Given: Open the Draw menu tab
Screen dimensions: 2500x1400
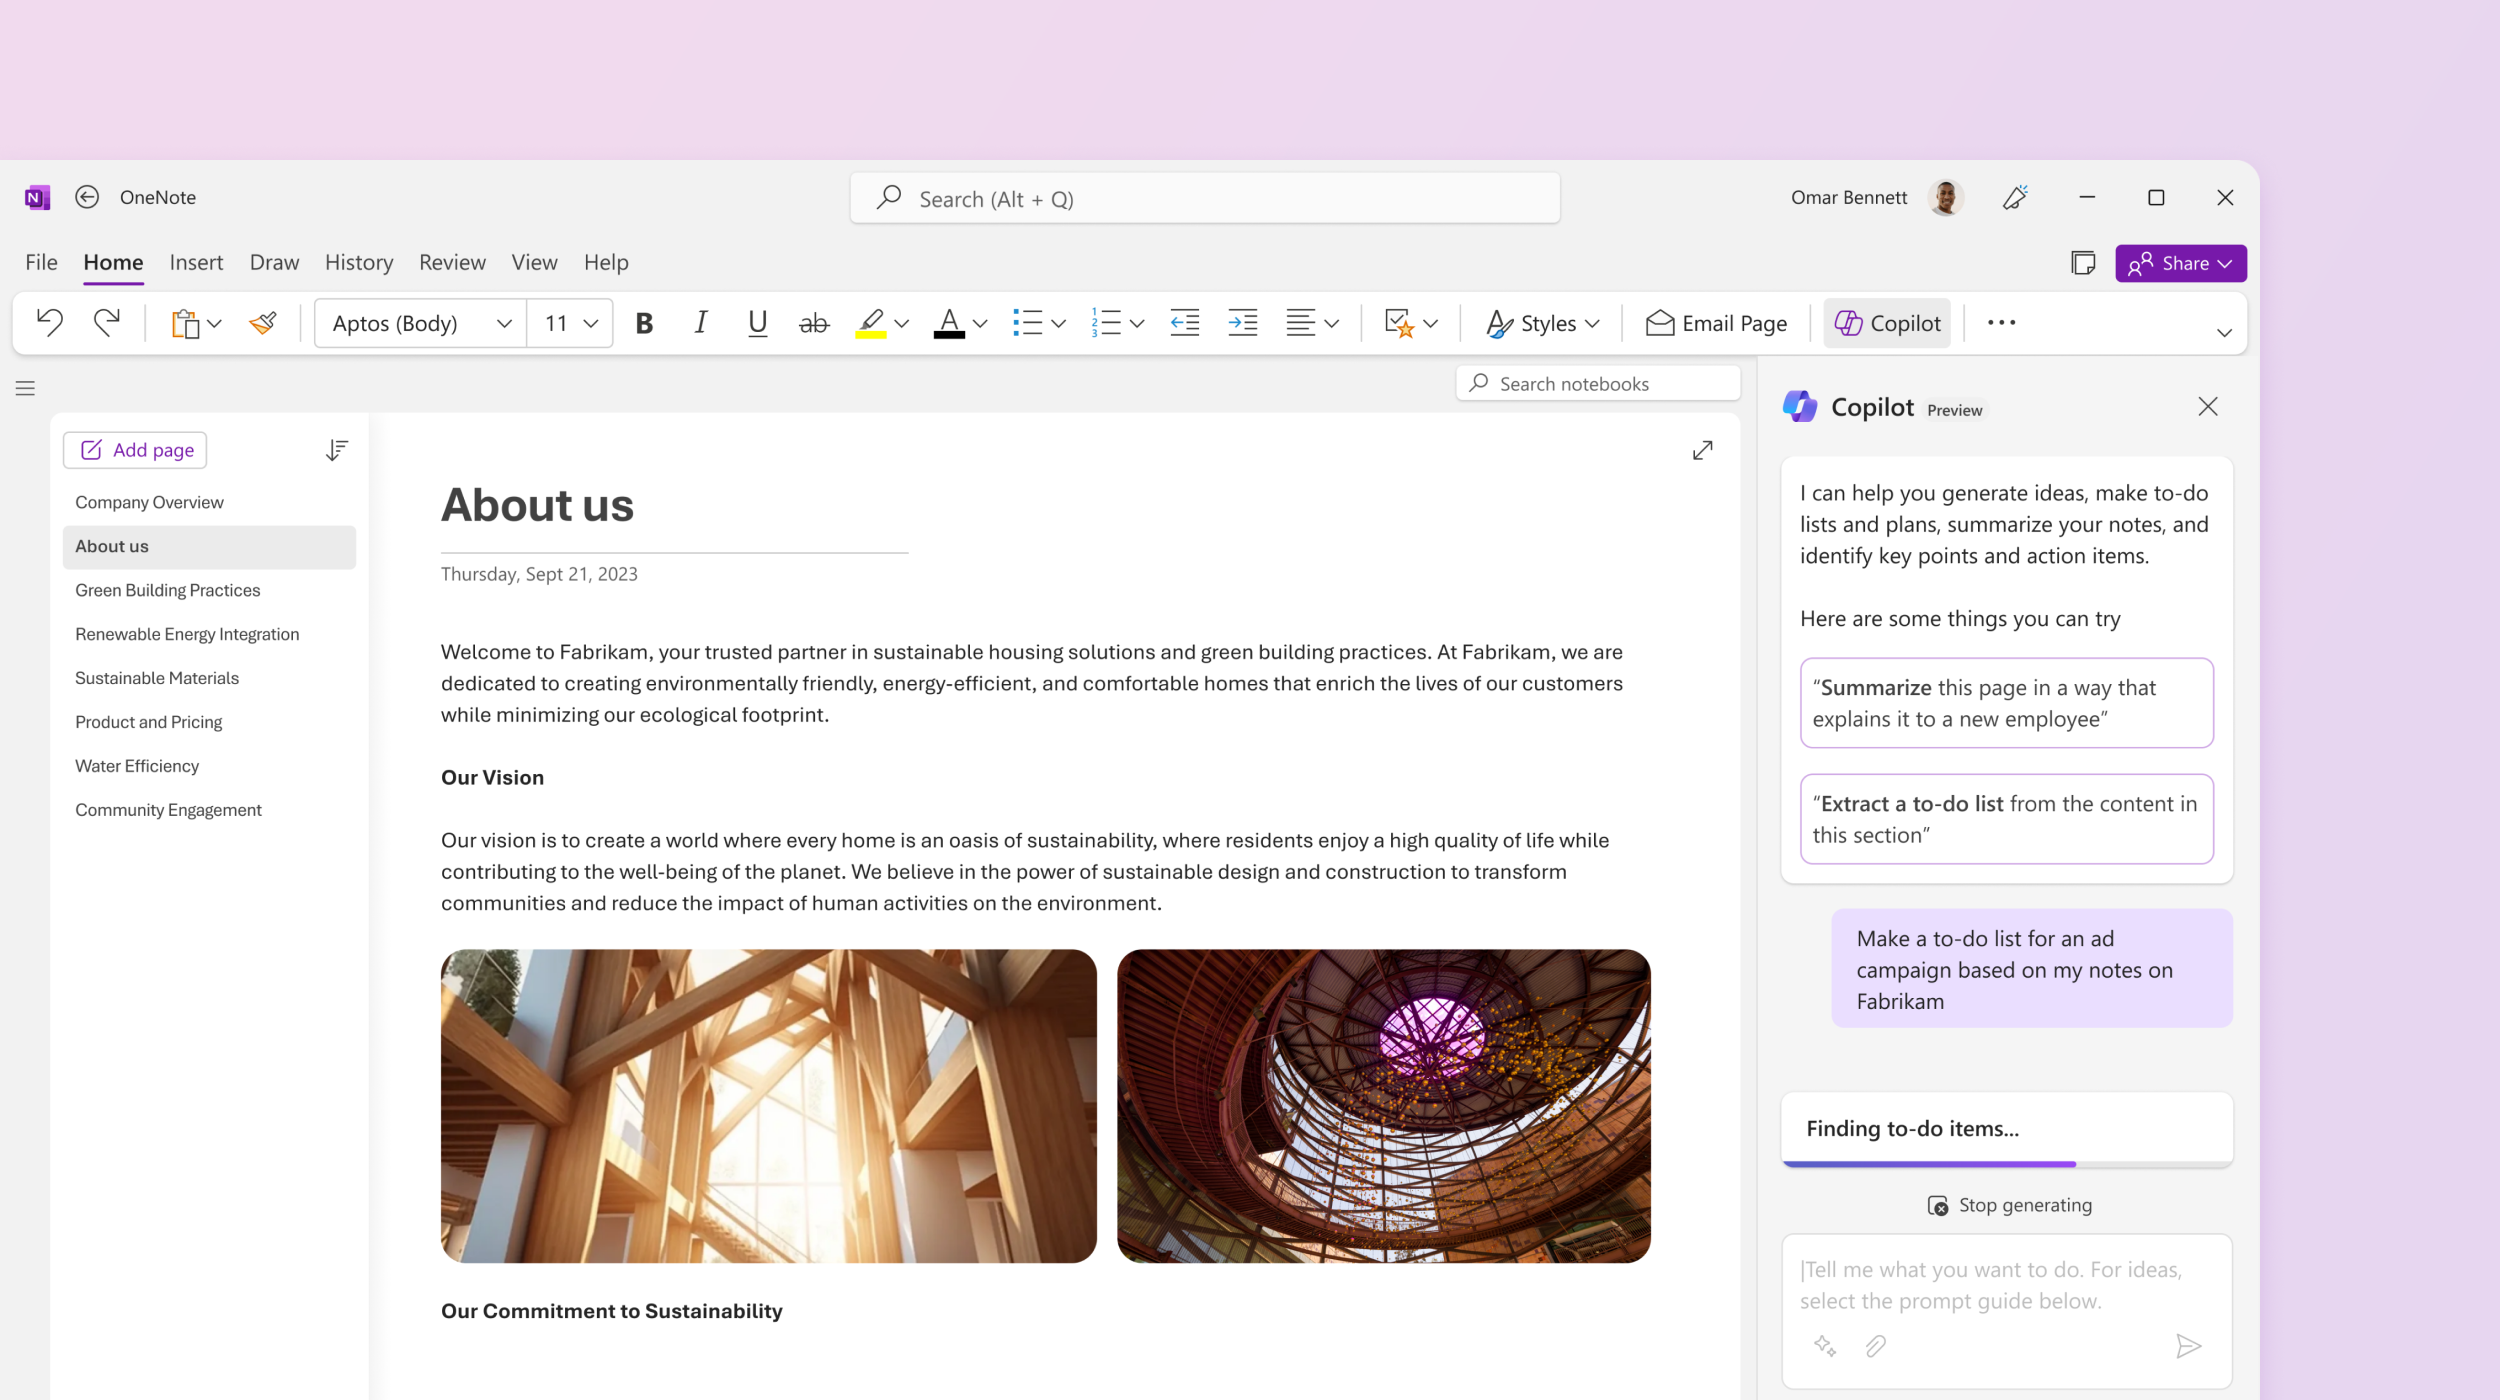Looking at the screenshot, I should 271,261.
